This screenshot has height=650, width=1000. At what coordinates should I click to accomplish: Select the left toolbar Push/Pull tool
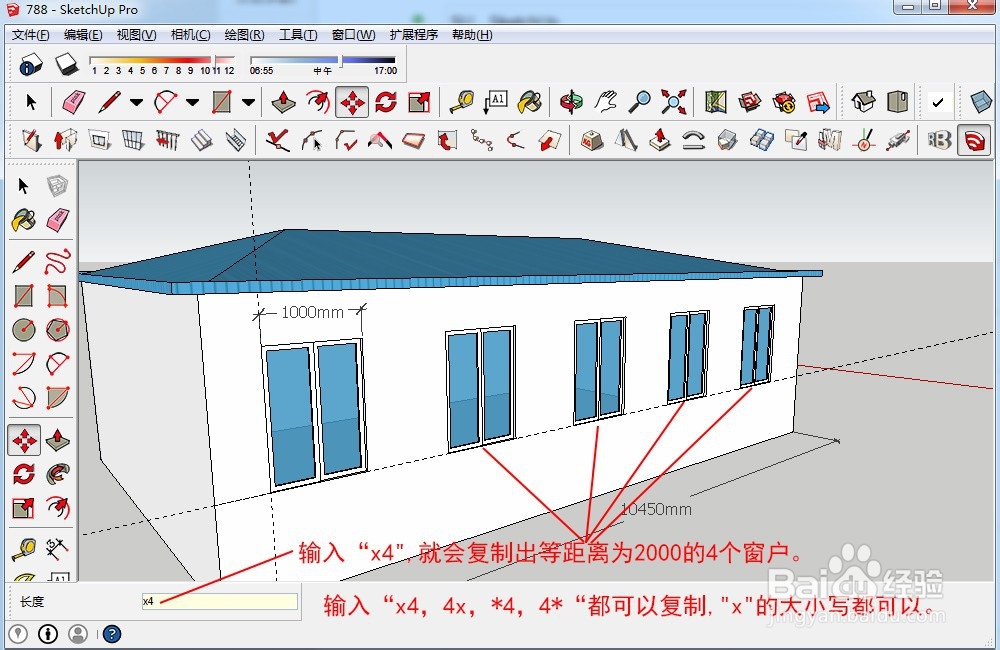coord(57,439)
